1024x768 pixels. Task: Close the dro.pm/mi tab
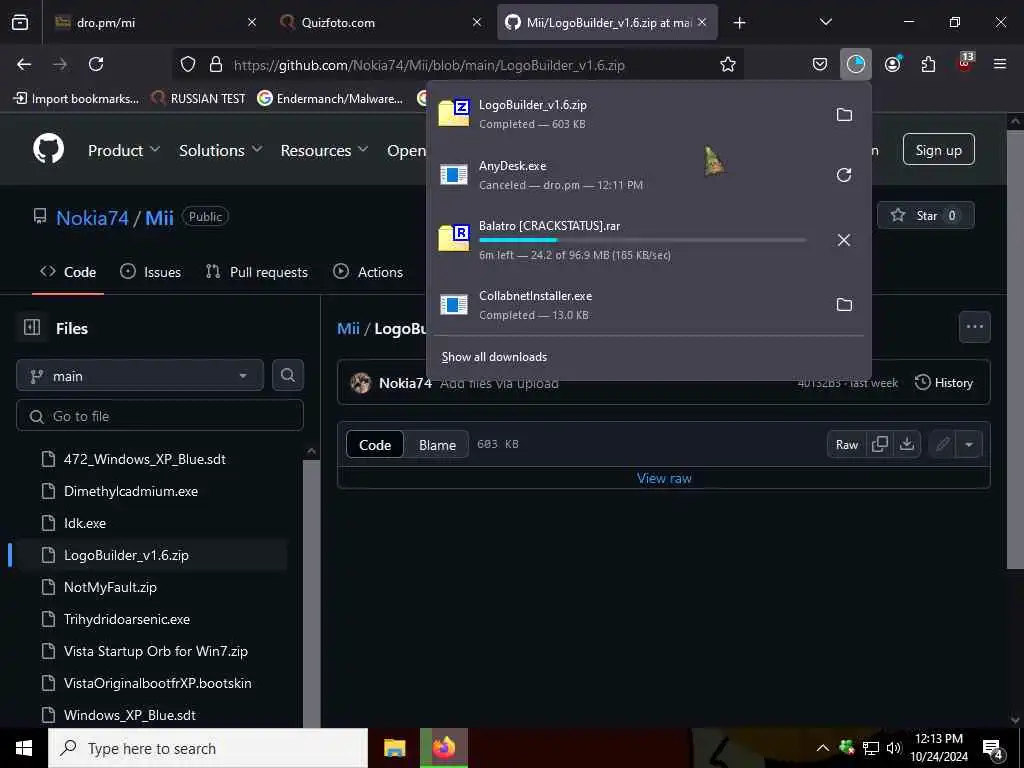coord(252,22)
